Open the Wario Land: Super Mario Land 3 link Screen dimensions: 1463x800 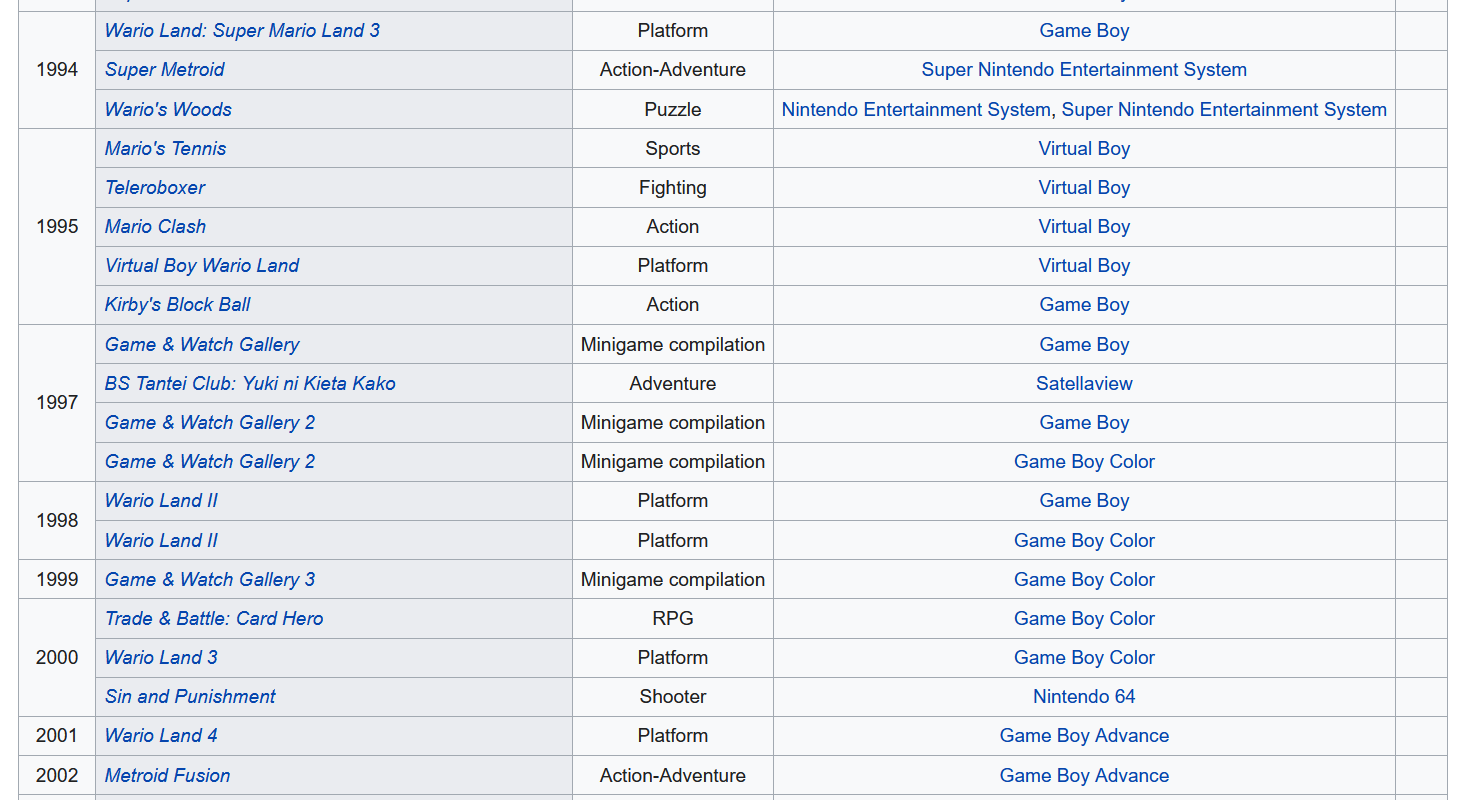click(x=242, y=31)
